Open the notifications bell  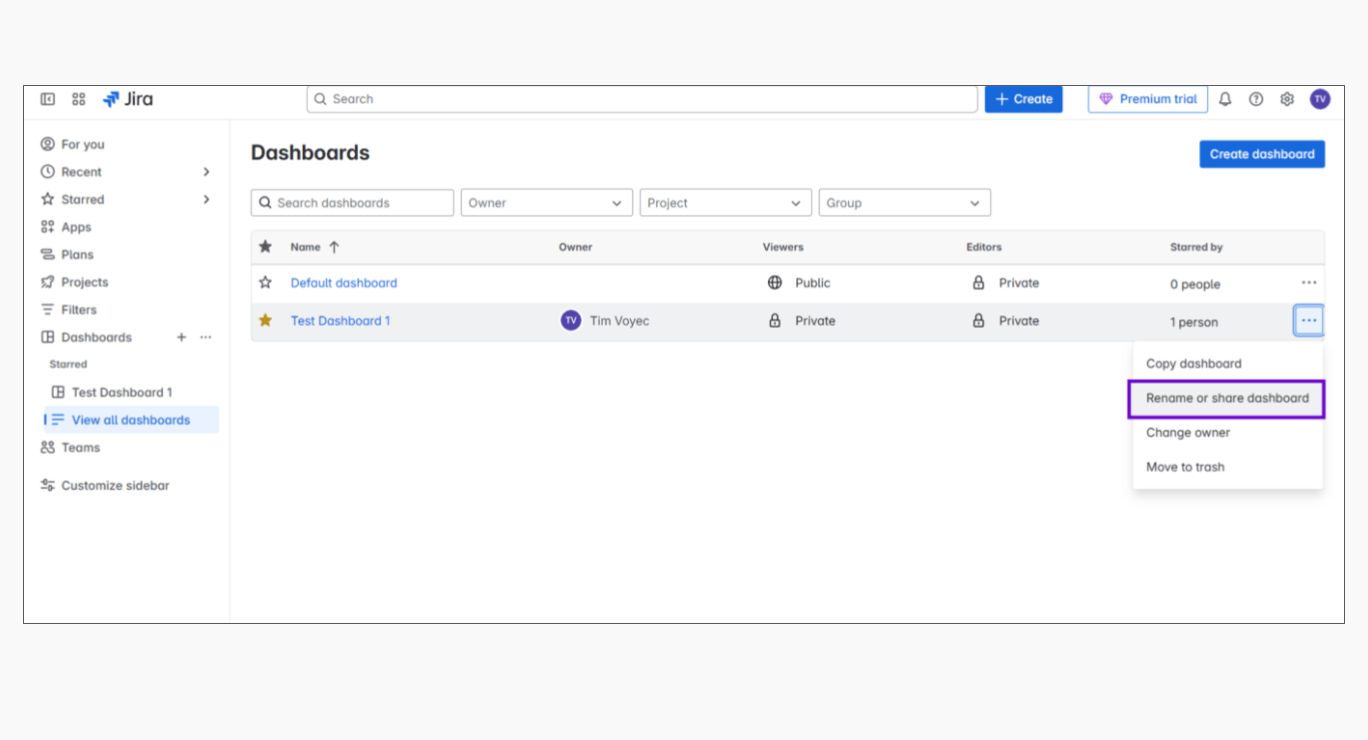1225,99
